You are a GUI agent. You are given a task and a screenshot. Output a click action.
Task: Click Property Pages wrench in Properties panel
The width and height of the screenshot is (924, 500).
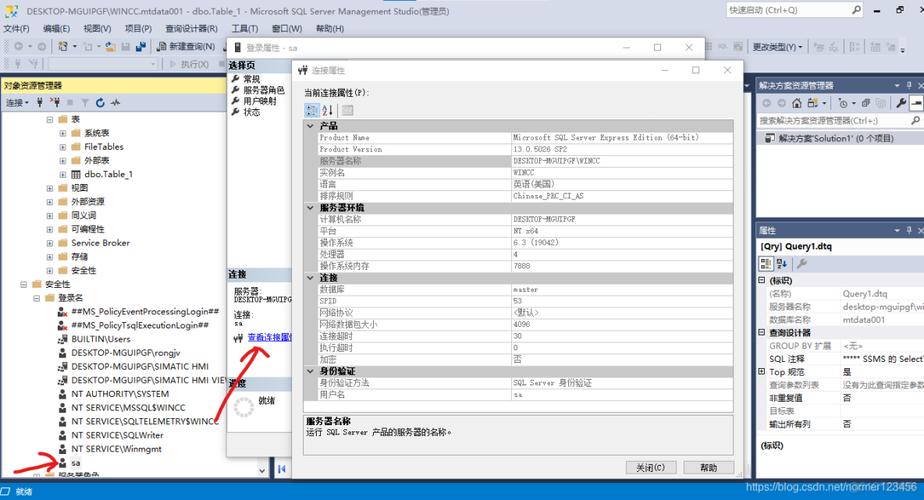(801, 263)
